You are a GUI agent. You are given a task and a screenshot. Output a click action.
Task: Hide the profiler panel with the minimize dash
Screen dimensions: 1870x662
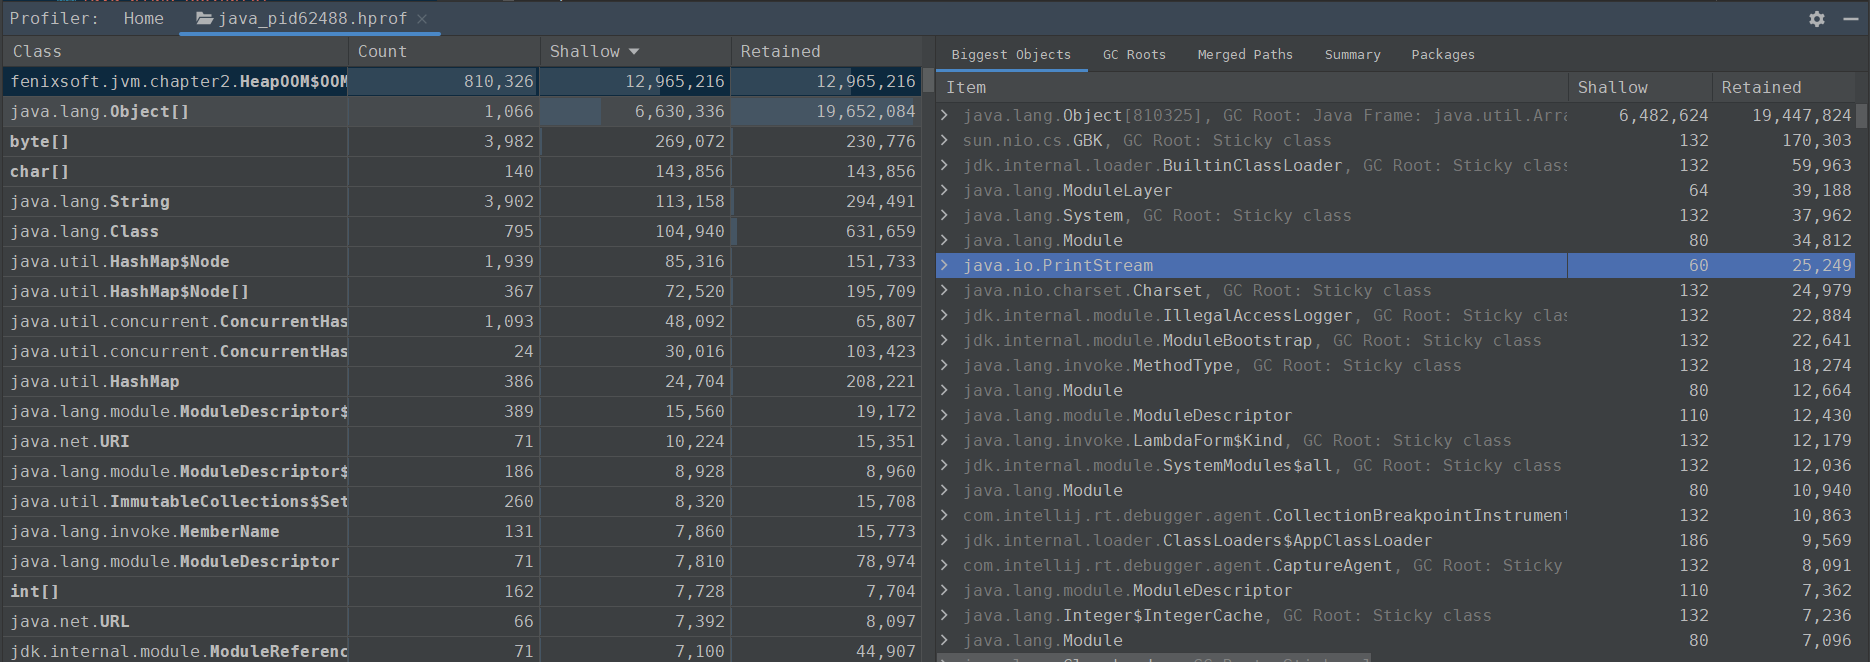[1851, 19]
